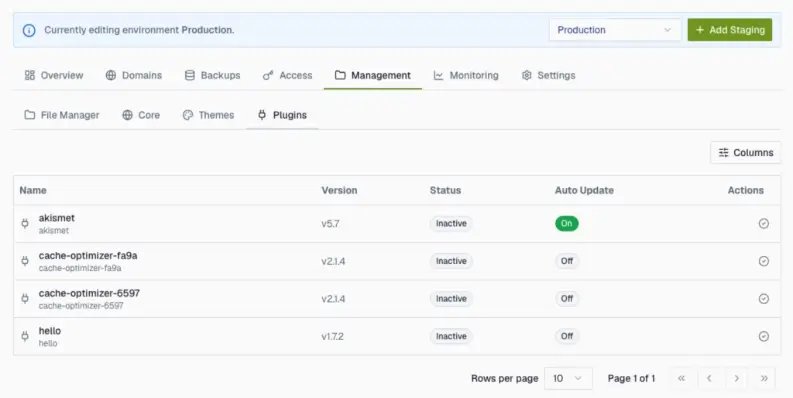The height and width of the screenshot is (398, 793).
Task: Go to previous page arrow
Action: (709, 378)
